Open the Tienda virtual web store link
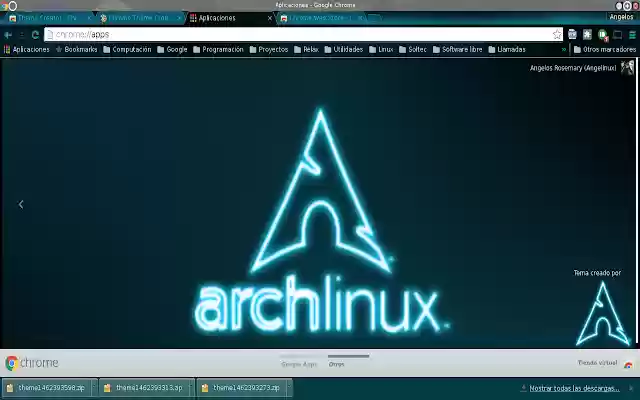 pyautogui.click(x=605, y=363)
